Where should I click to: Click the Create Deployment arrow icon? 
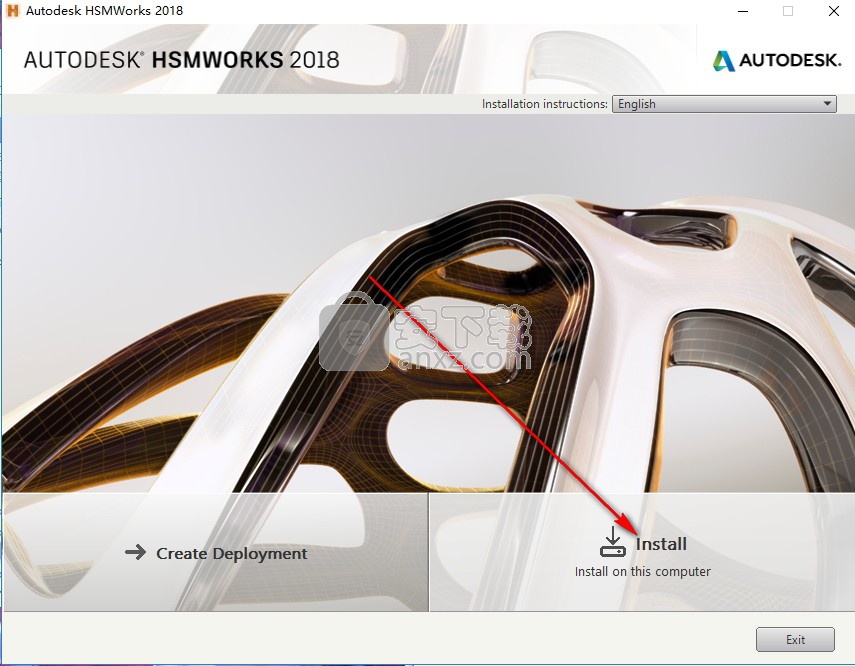[x=135, y=552]
